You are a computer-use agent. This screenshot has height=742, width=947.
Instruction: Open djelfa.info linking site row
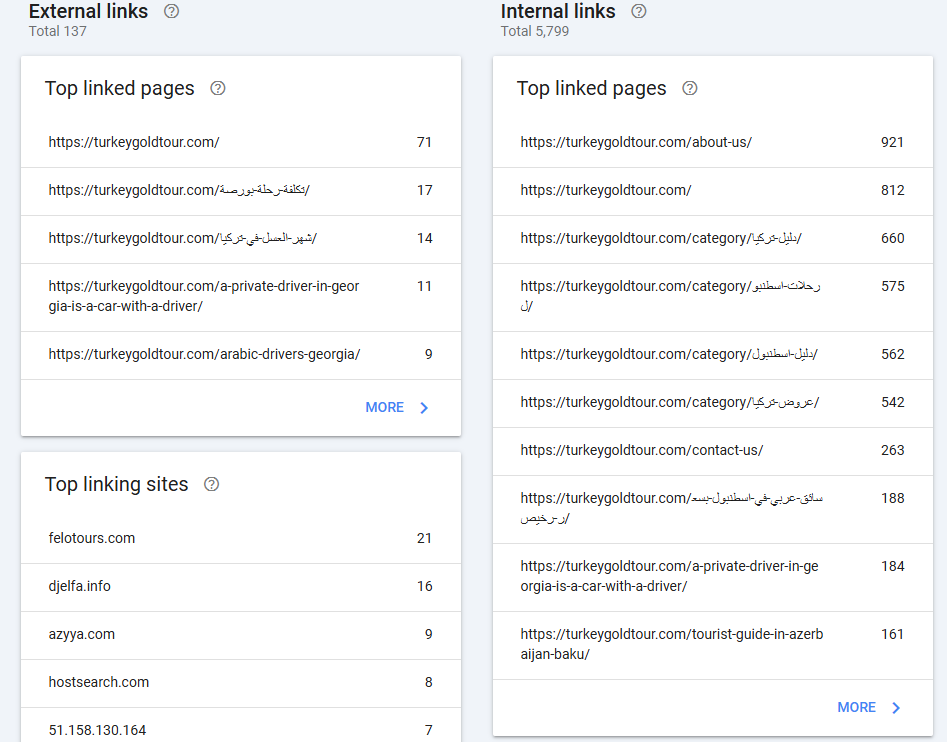[241, 587]
